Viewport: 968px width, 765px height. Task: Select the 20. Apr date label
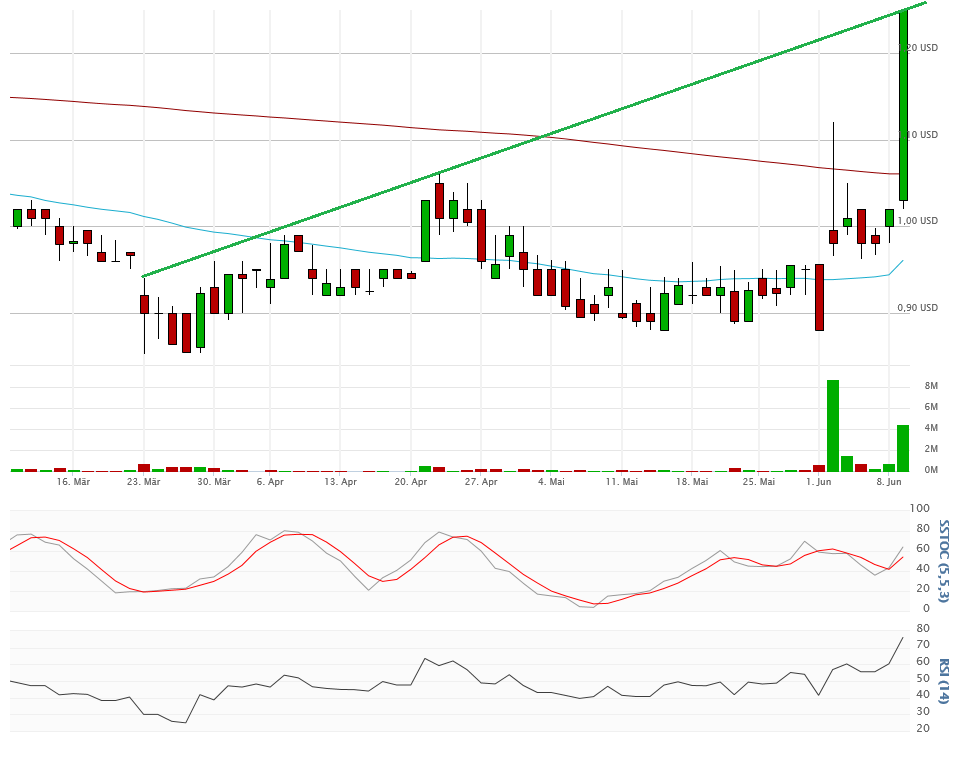coord(411,482)
